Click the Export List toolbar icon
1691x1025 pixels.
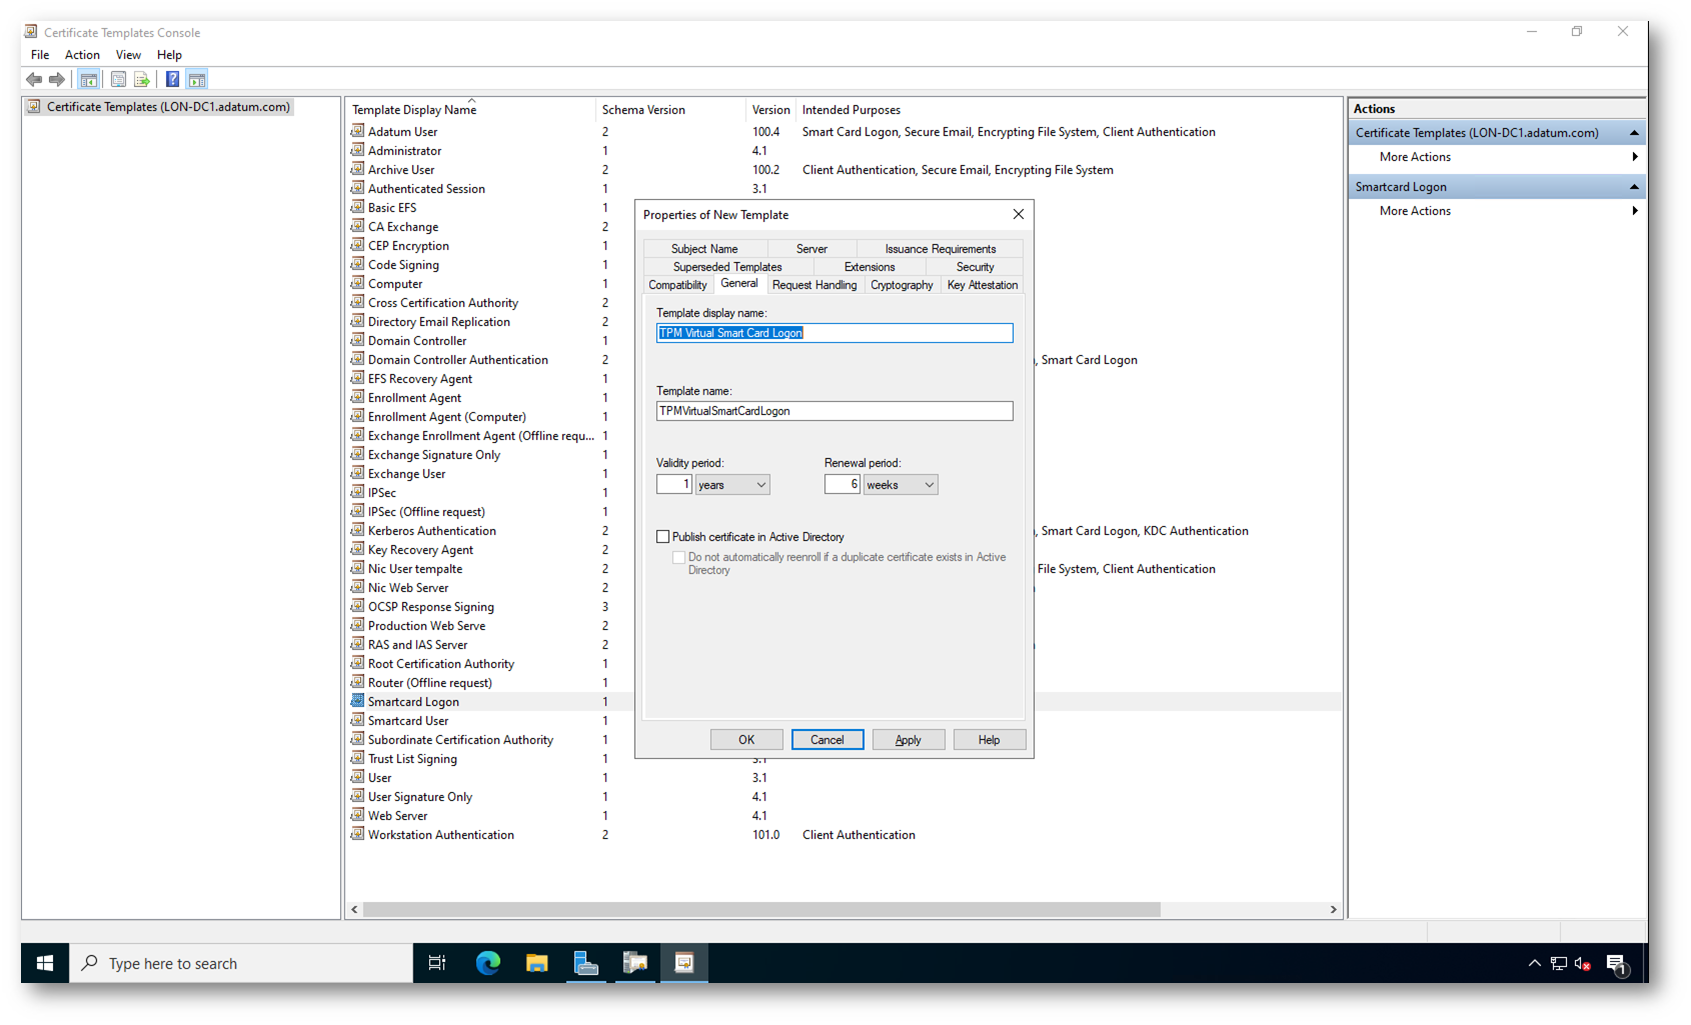coord(142,80)
